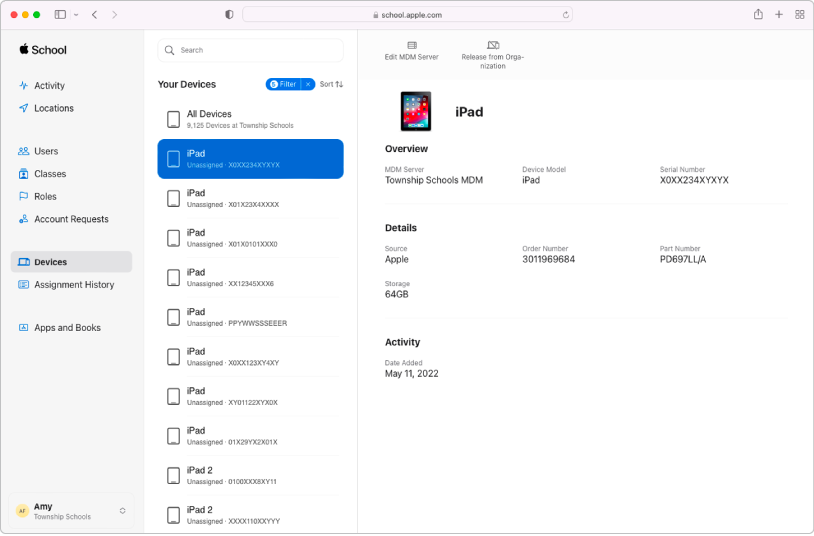Open Locations in the sidebar
814x536 pixels.
(53, 108)
